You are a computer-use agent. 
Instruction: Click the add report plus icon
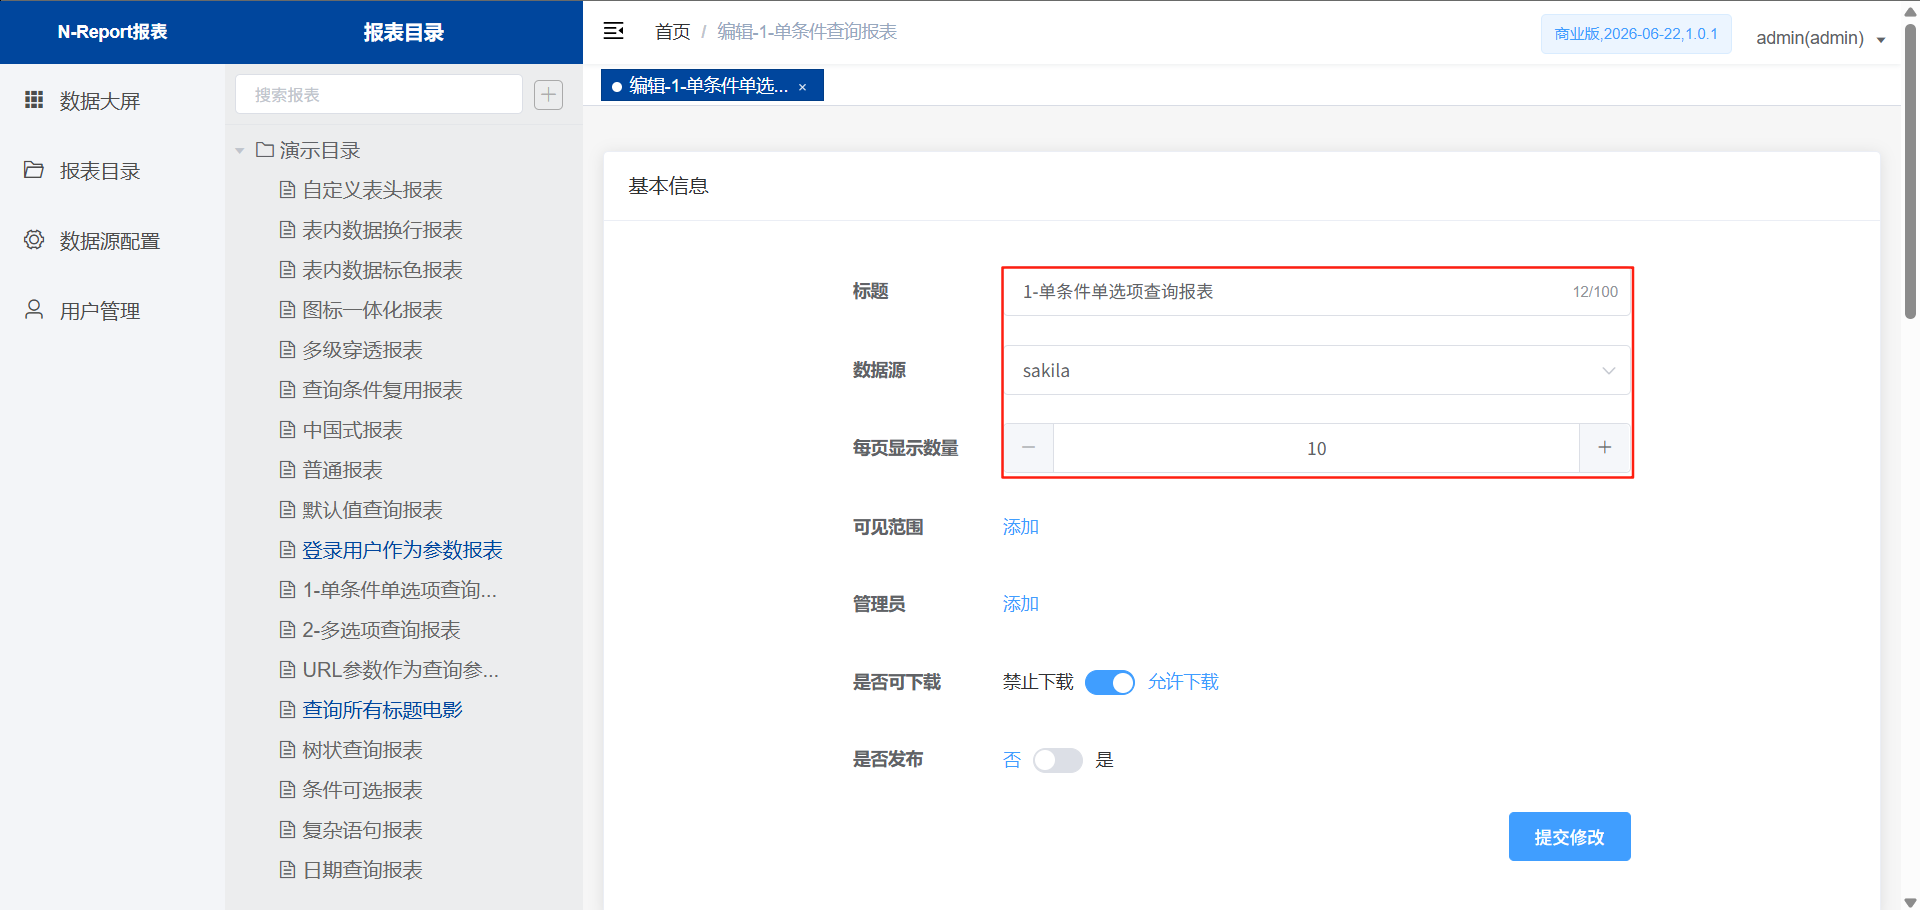coord(548,95)
